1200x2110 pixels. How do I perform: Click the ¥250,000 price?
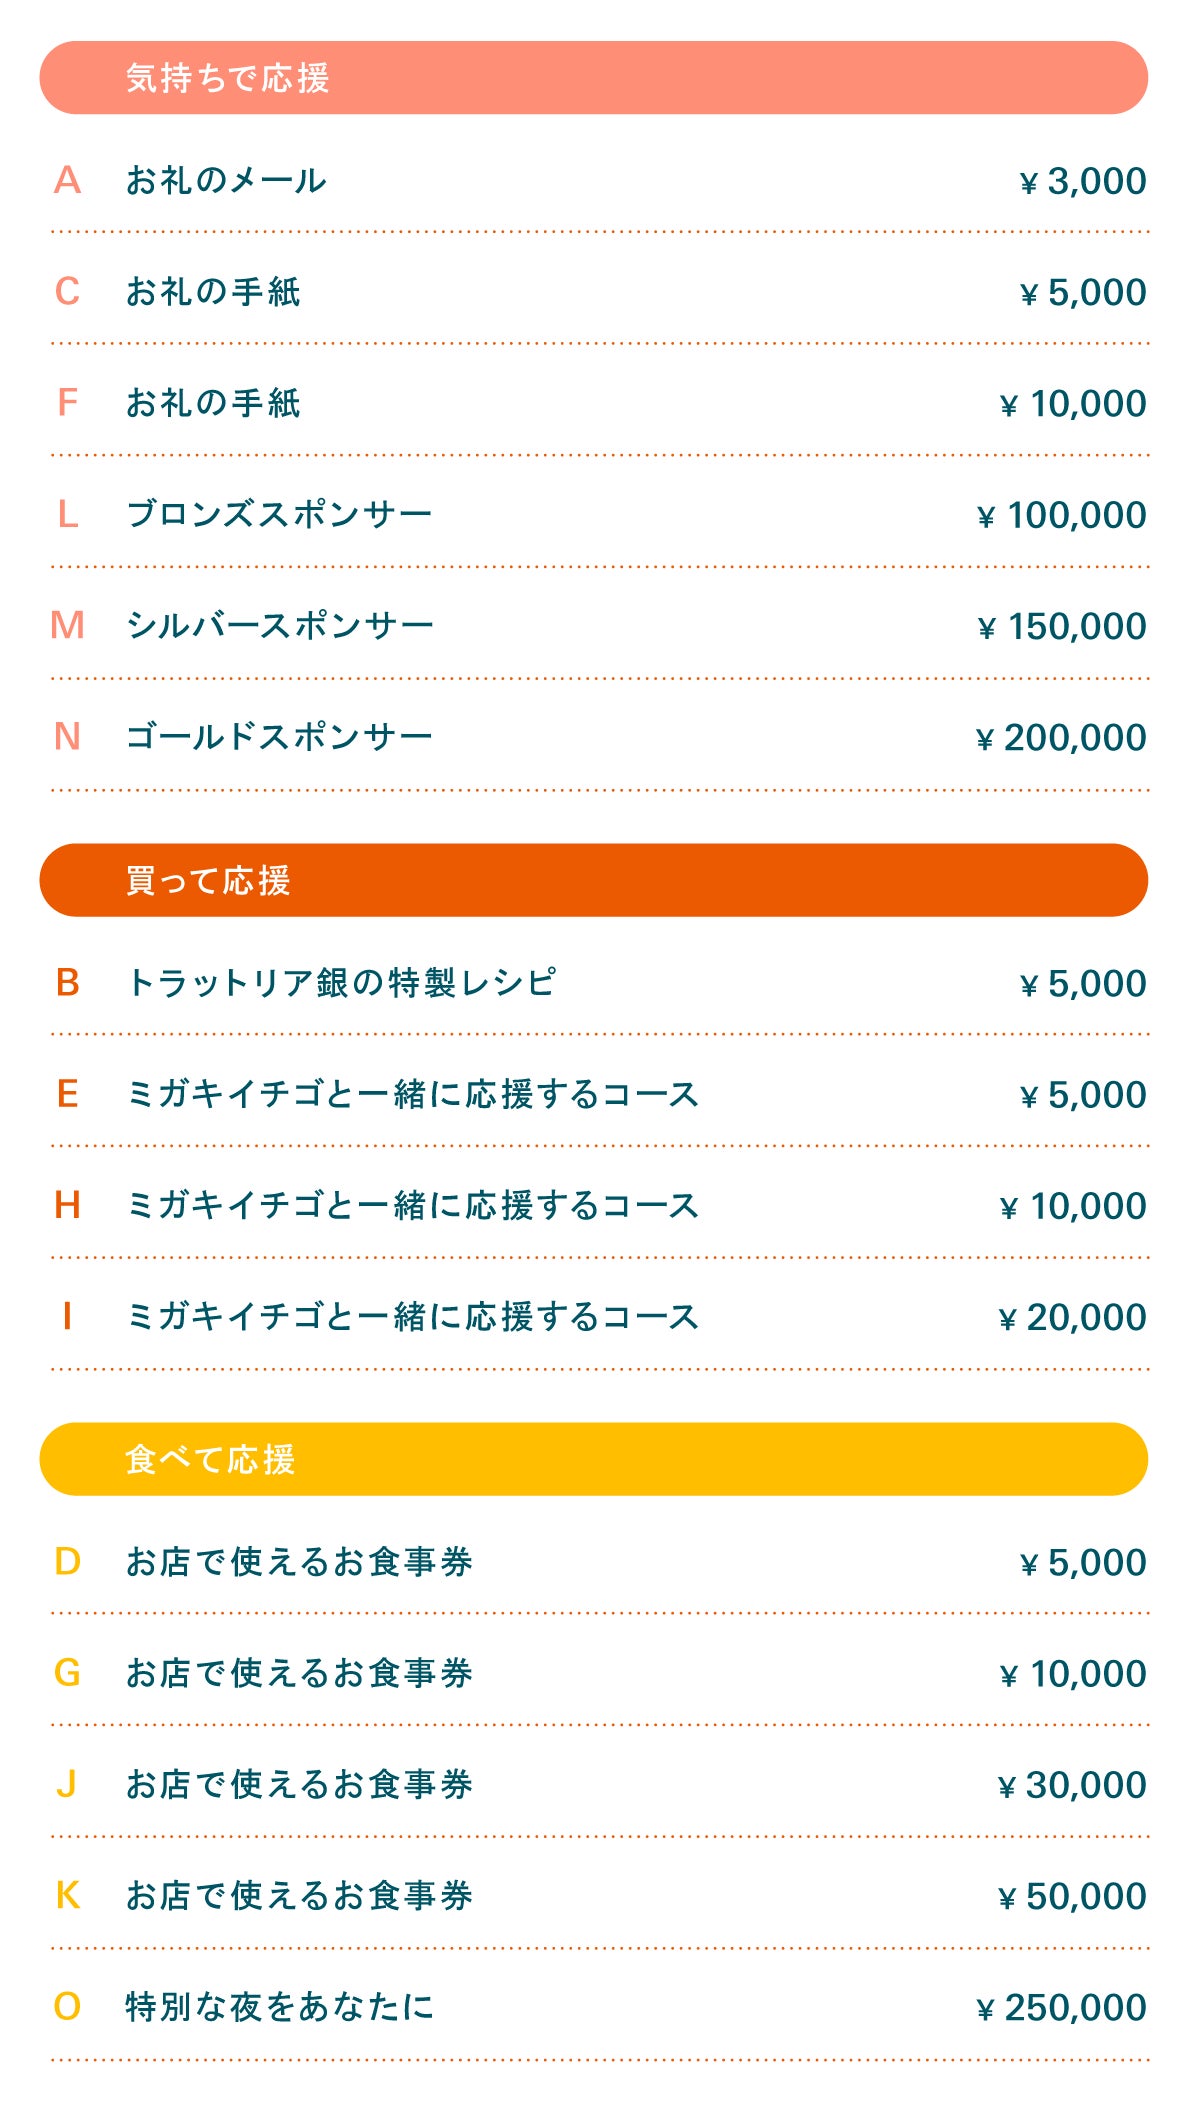tap(1061, 2008)
